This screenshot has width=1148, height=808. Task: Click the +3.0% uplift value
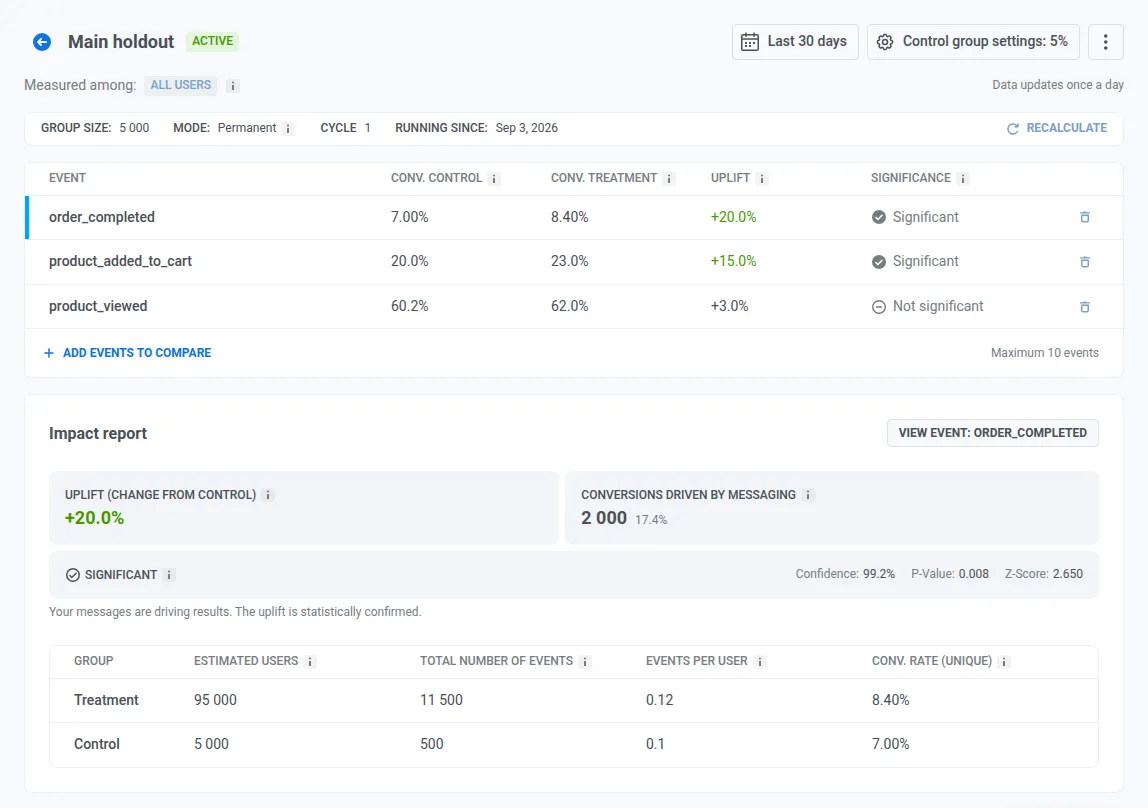click(x=729, y=306)
